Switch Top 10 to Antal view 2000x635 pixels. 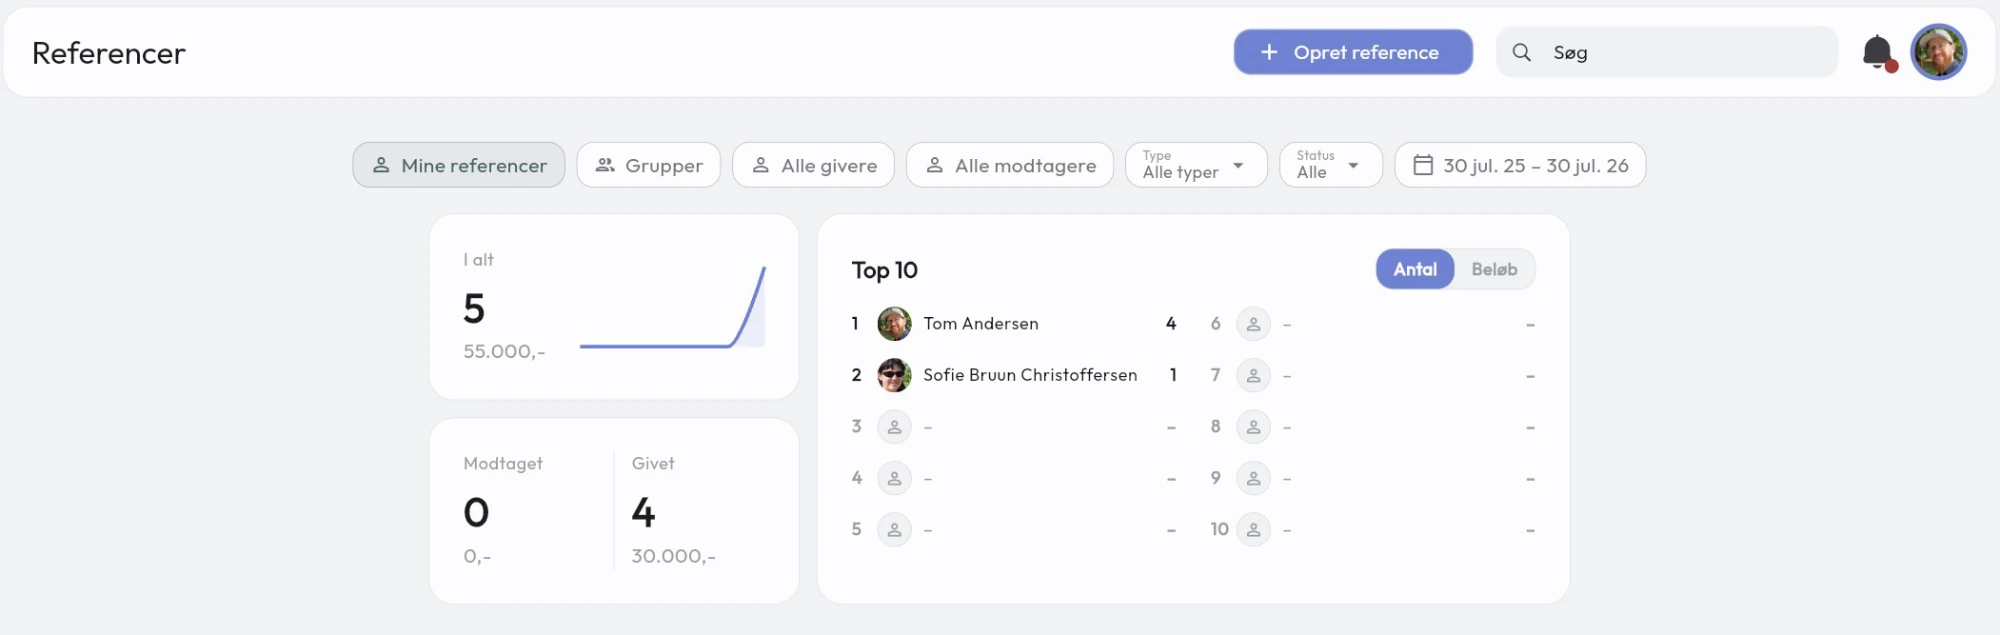tap(1415, 269)
